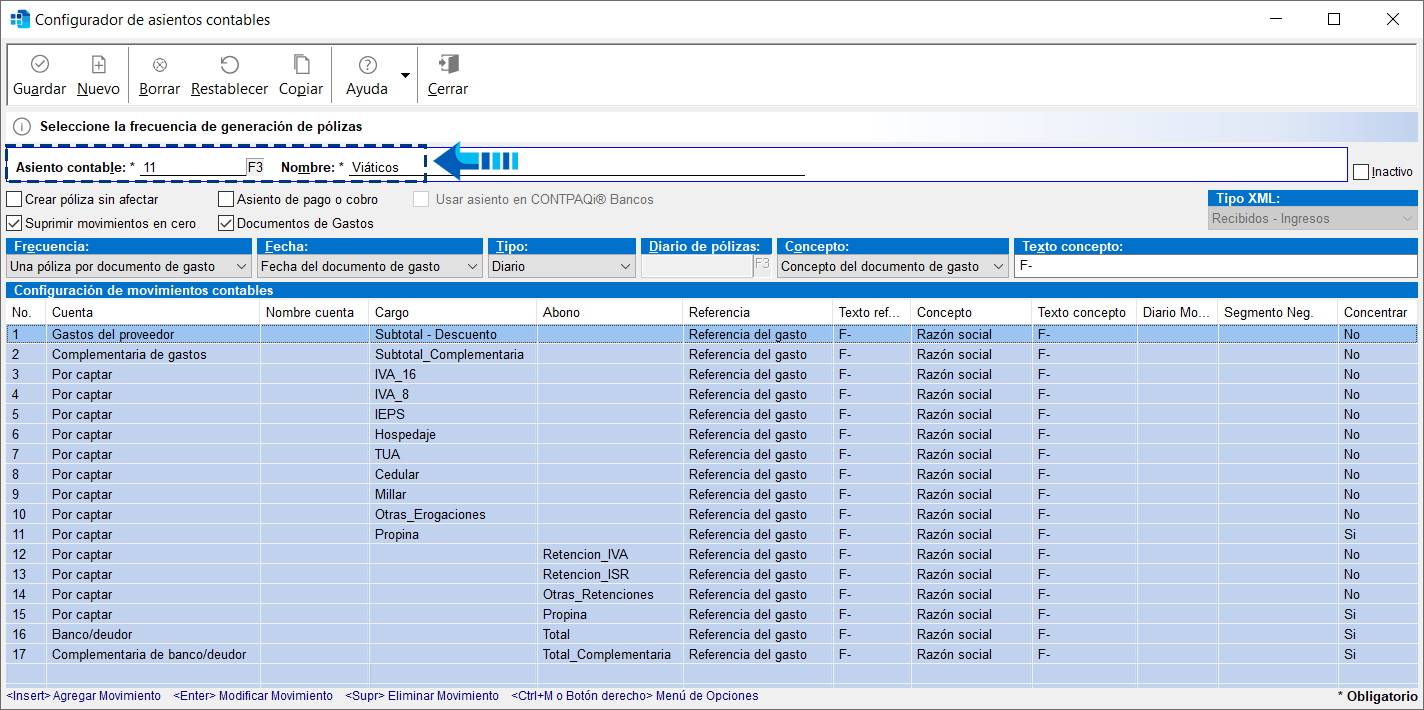Click the Cerrar exit door icon

click(x=448, y=65)
